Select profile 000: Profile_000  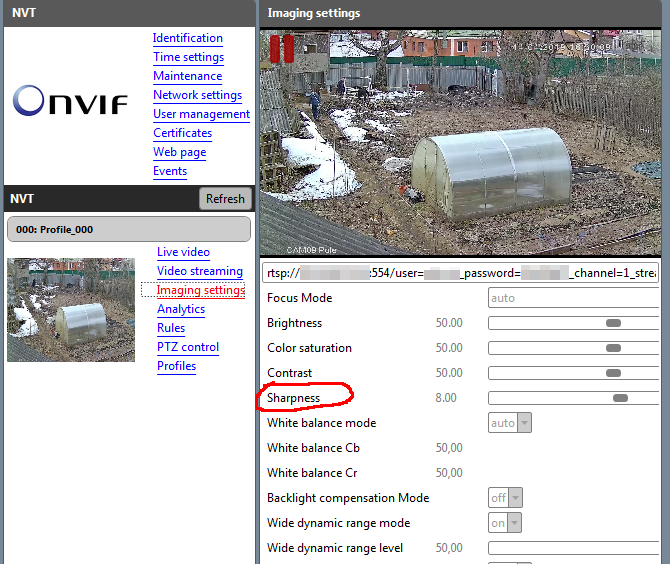(x=128, y=229)
